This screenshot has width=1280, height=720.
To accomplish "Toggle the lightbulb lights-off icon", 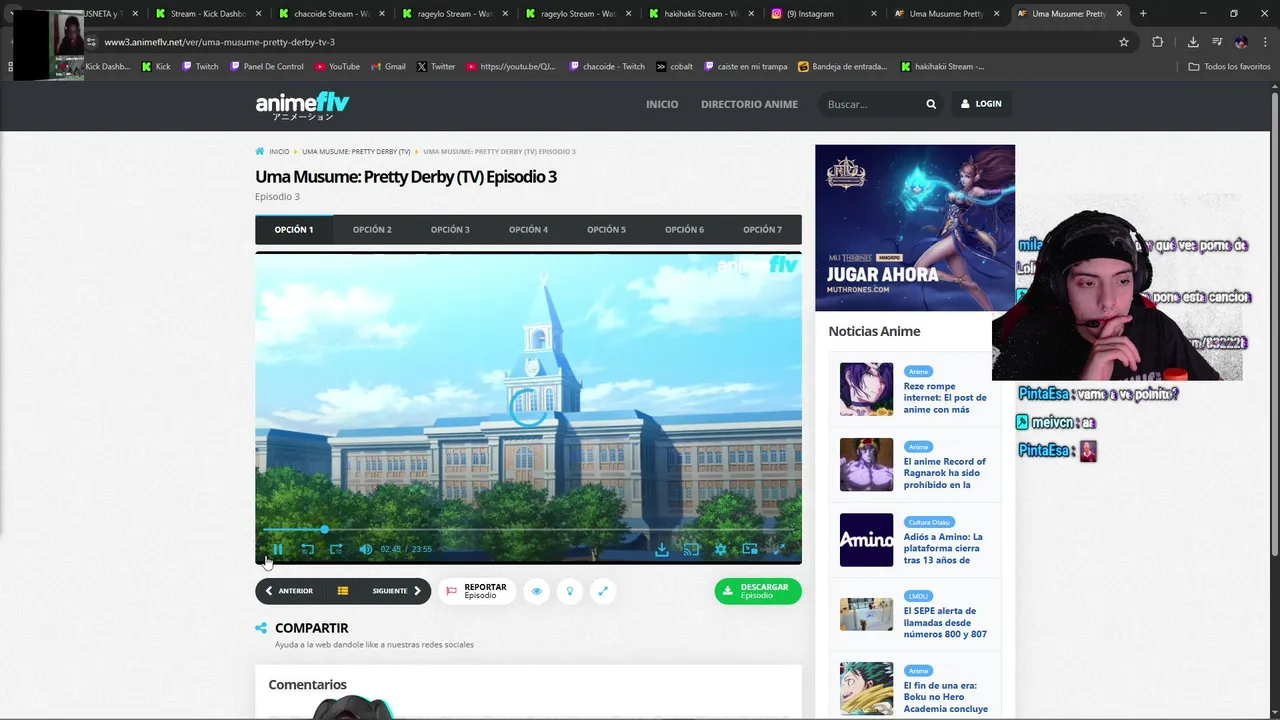I will point(570,591).
